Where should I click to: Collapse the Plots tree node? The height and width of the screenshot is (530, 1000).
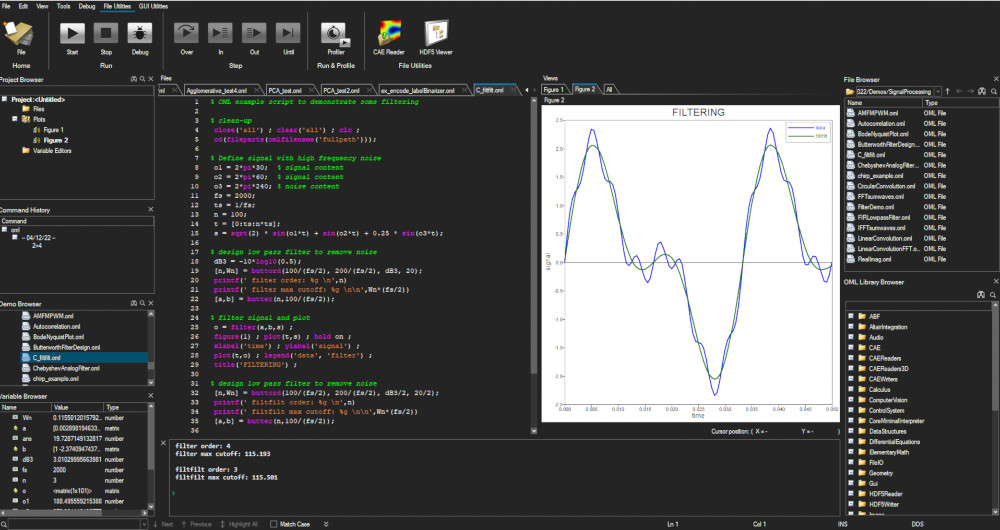point(15,119)
